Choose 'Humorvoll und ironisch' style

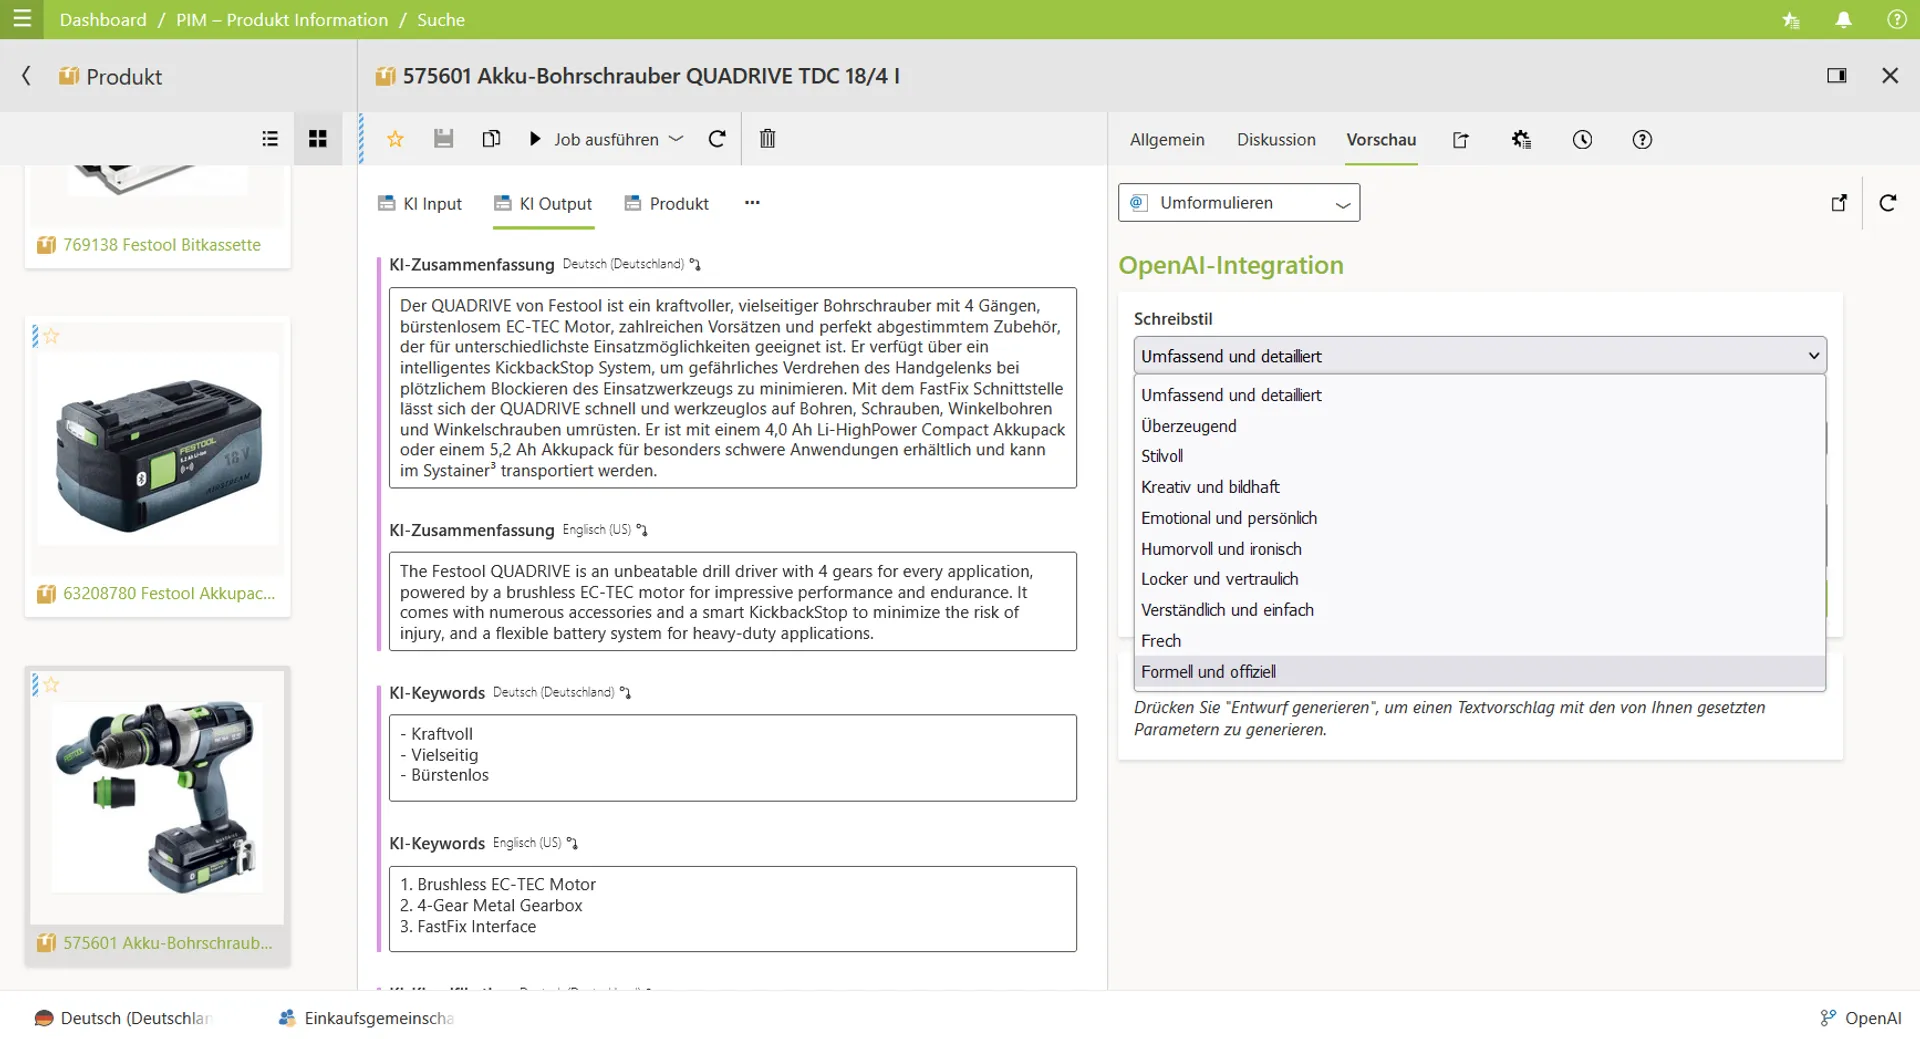tap(1480, 549)
